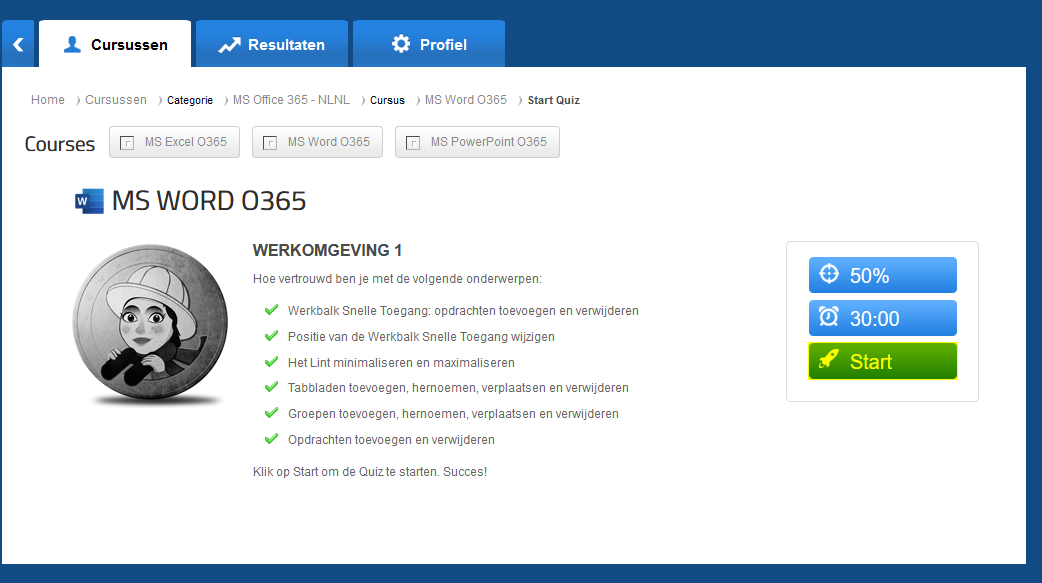Click checkmark beside Werkbalk Snelle Toegang: opdrachten
The height and width of the screenshot is (583, 1042).
(271, 310)
